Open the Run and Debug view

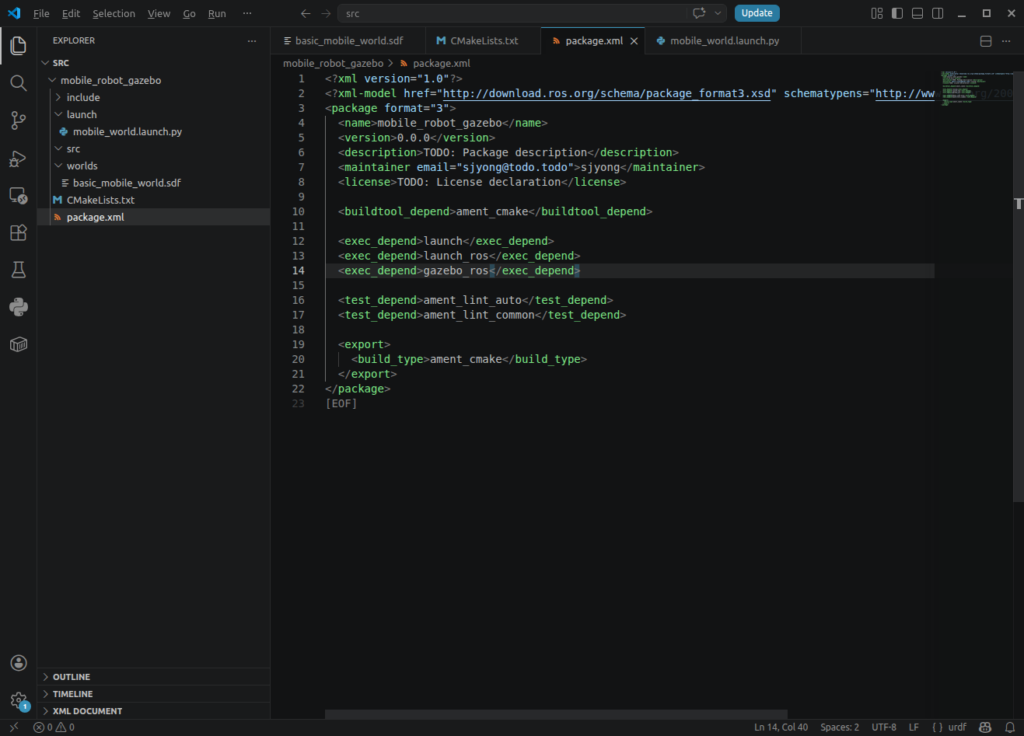click(x=18, y=158)
